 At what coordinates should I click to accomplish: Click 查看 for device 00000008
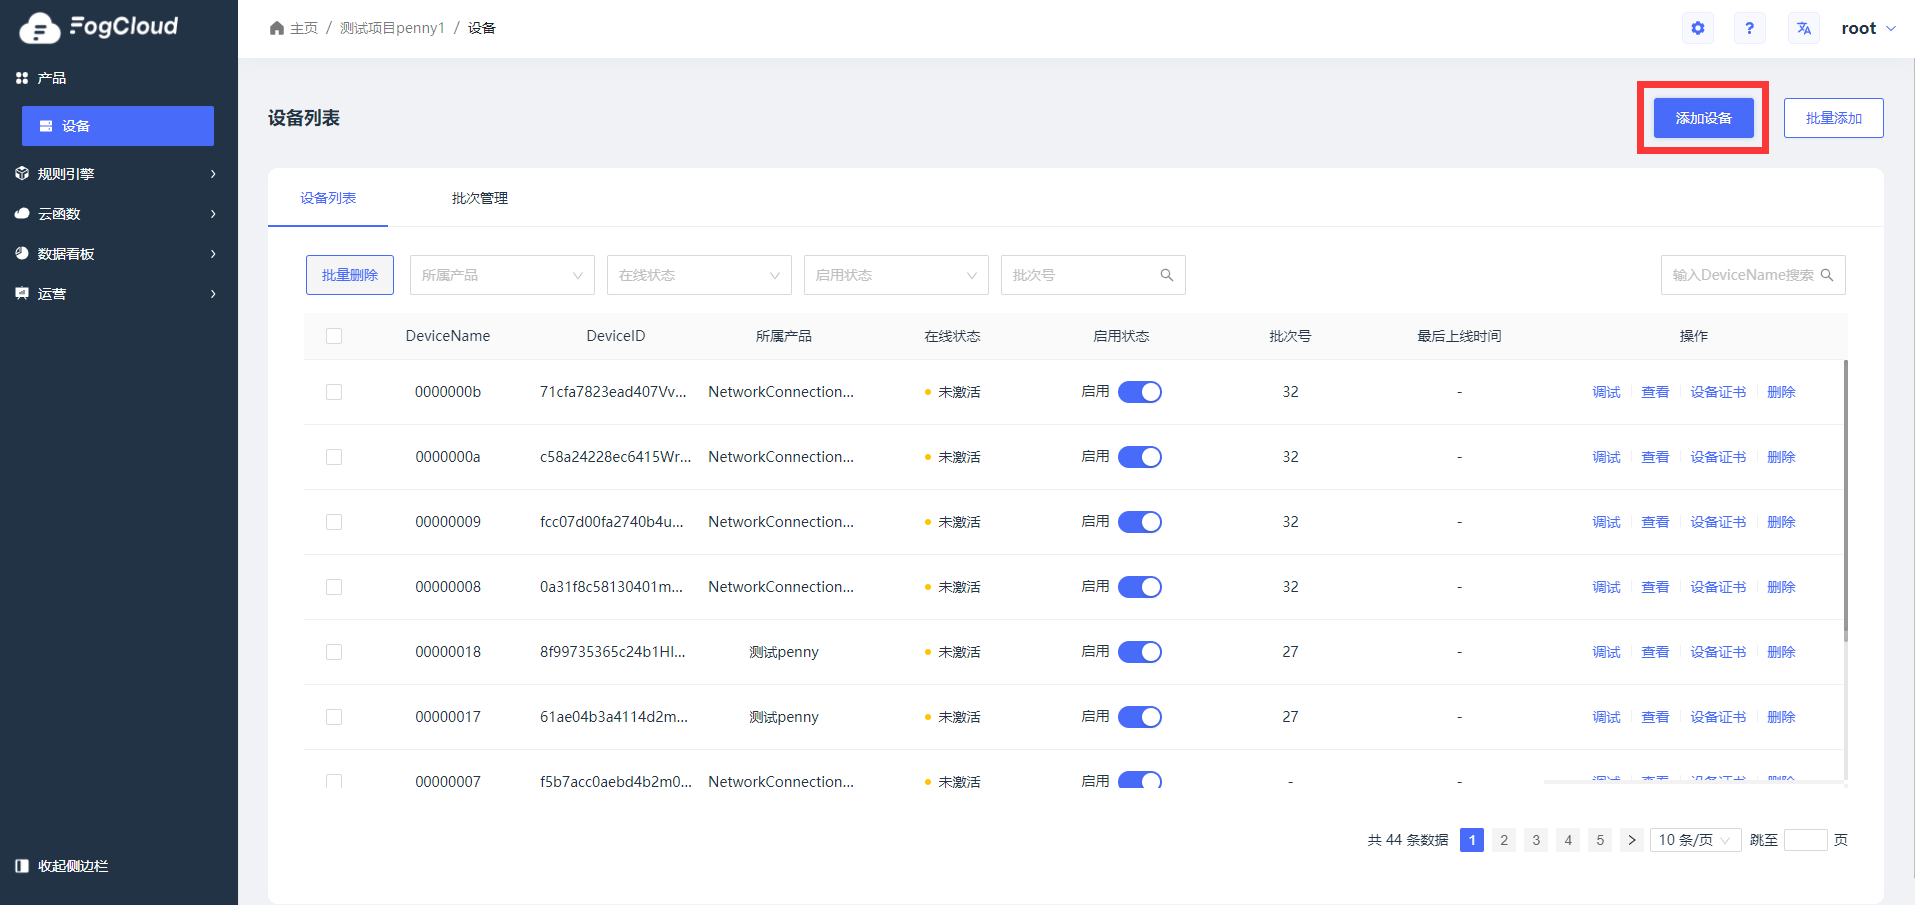click(x=1655, y=587)
